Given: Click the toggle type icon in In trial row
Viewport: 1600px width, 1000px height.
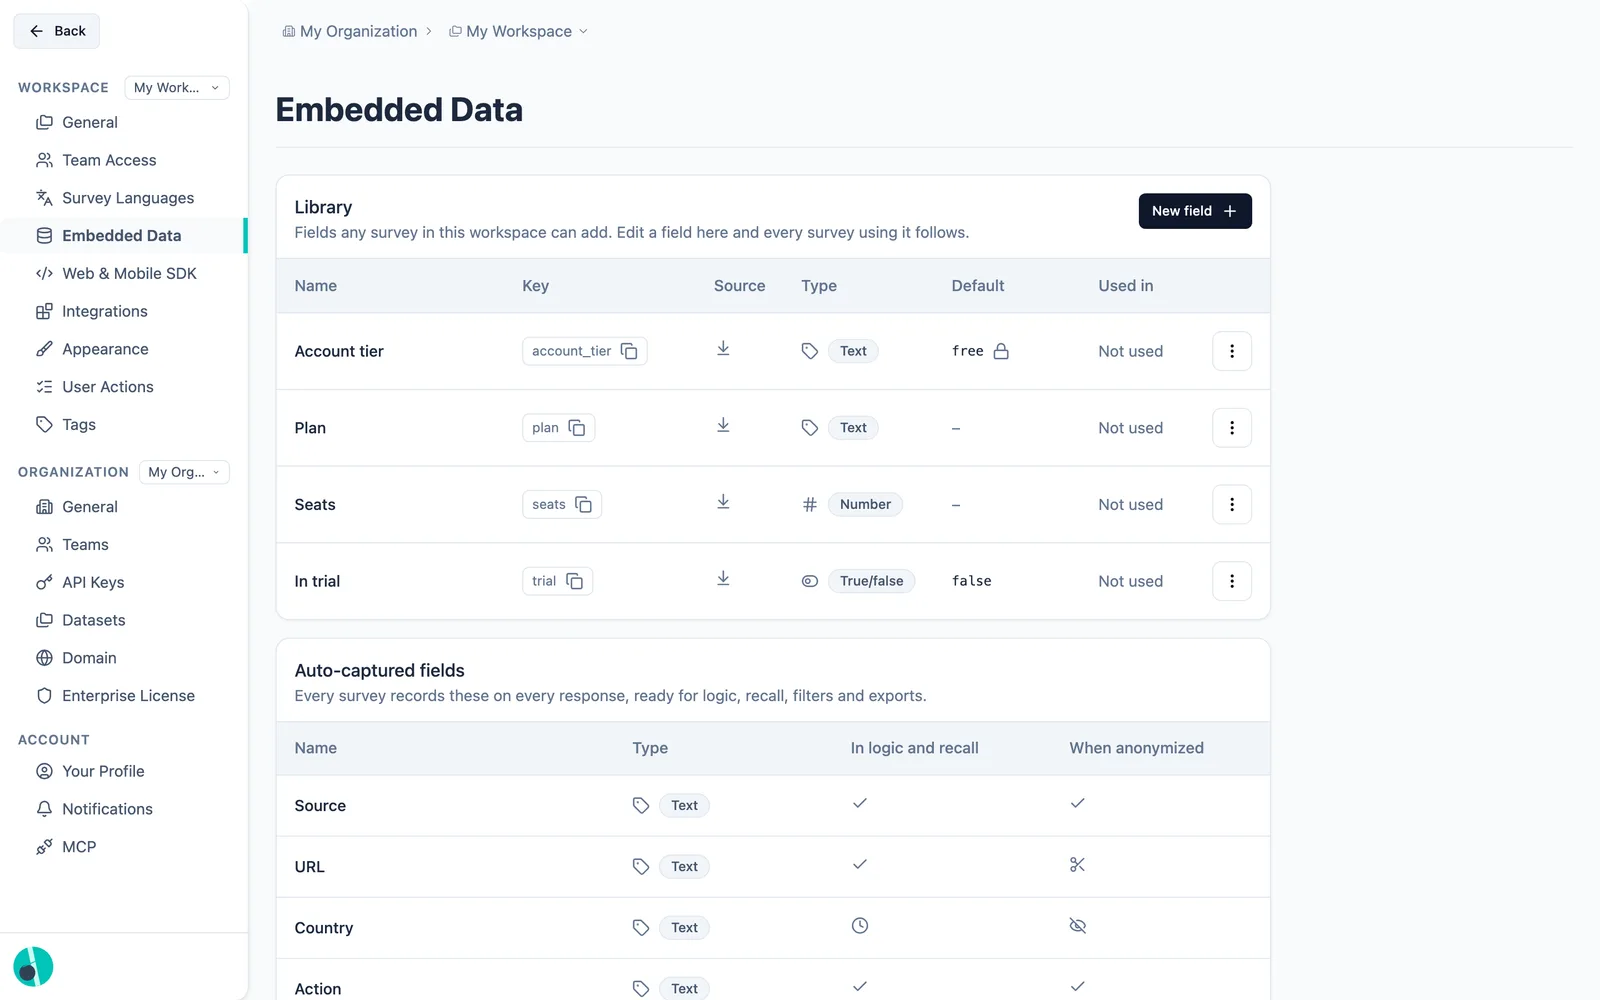Looking at the screenshot, I should 810,581.
